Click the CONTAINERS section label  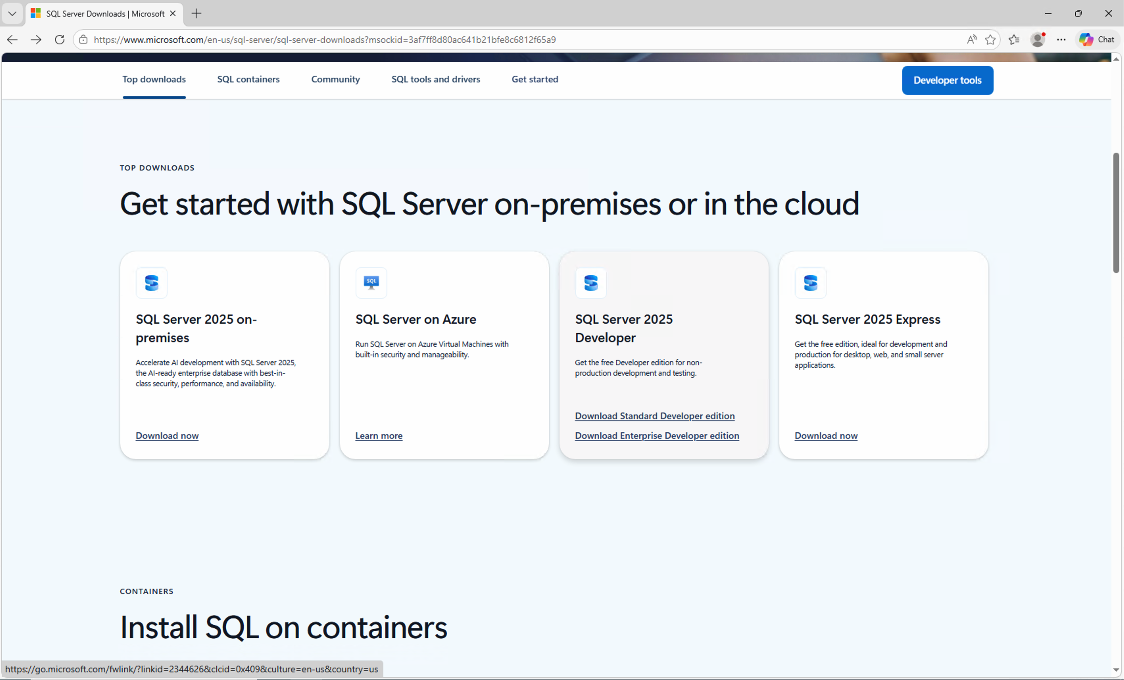pos(146,591)
